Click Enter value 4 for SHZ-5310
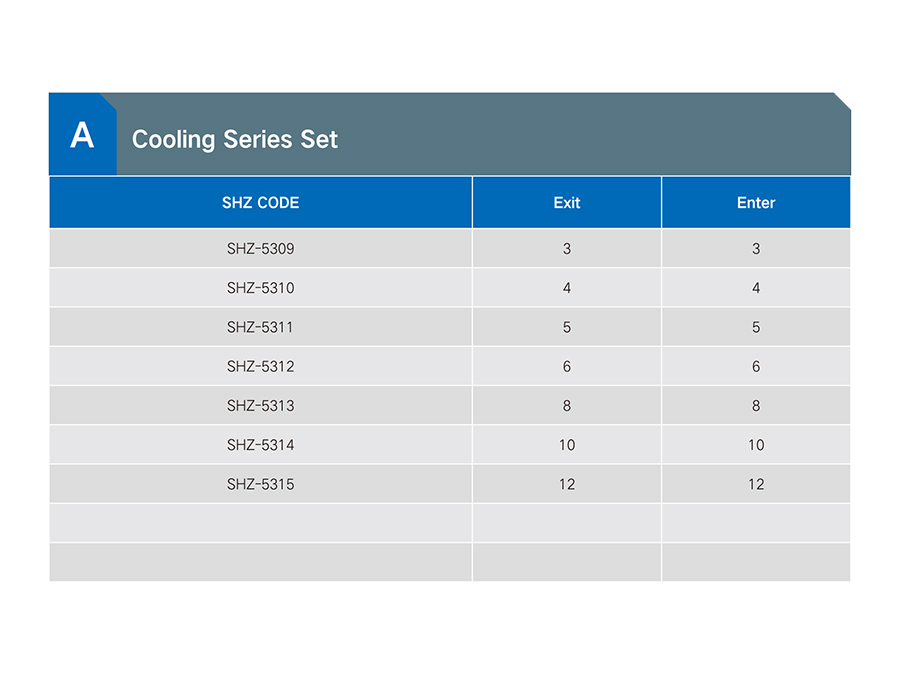Screen dimensions: 900x675 (756, 288)
